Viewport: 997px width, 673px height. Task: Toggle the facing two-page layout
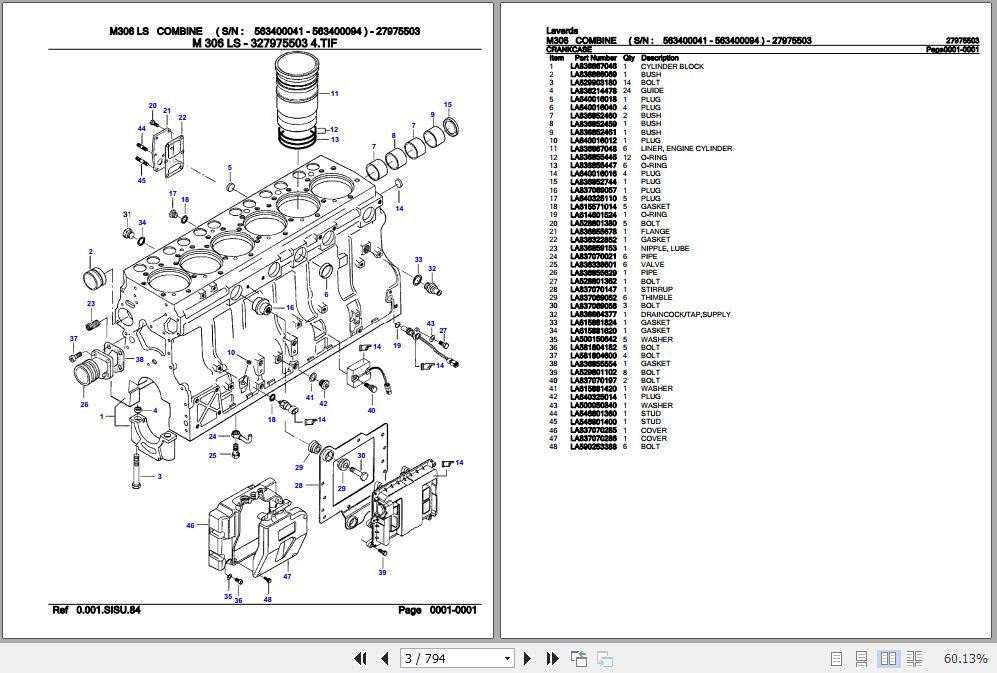[888, 659]
